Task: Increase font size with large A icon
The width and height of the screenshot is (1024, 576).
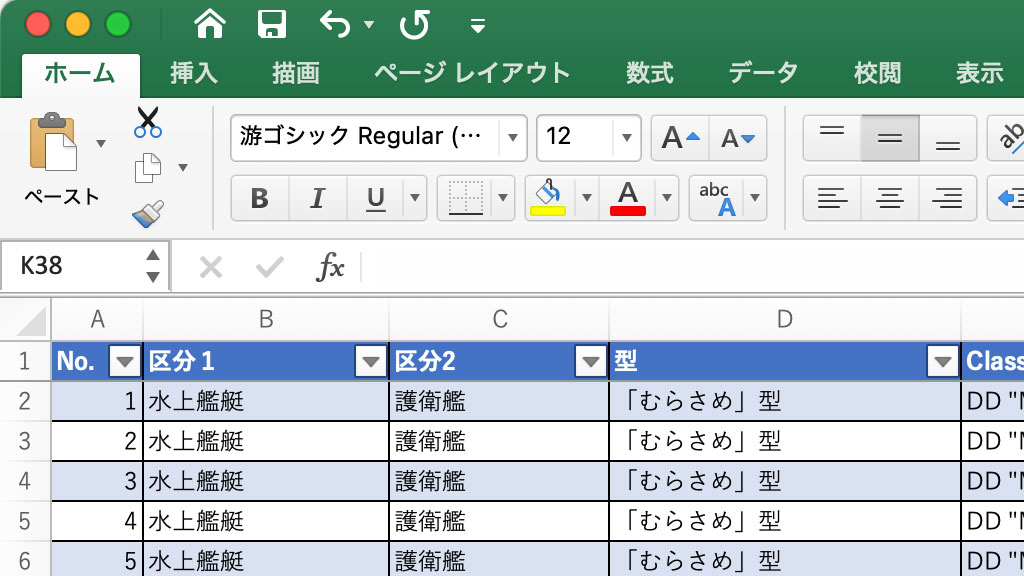Action: (680, 138)
